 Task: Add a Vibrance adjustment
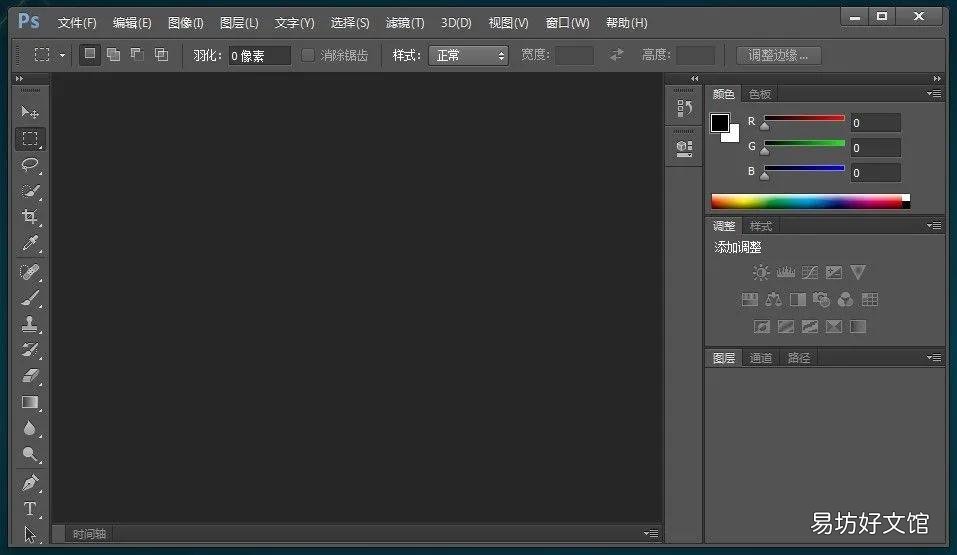[x=858, y=272]
